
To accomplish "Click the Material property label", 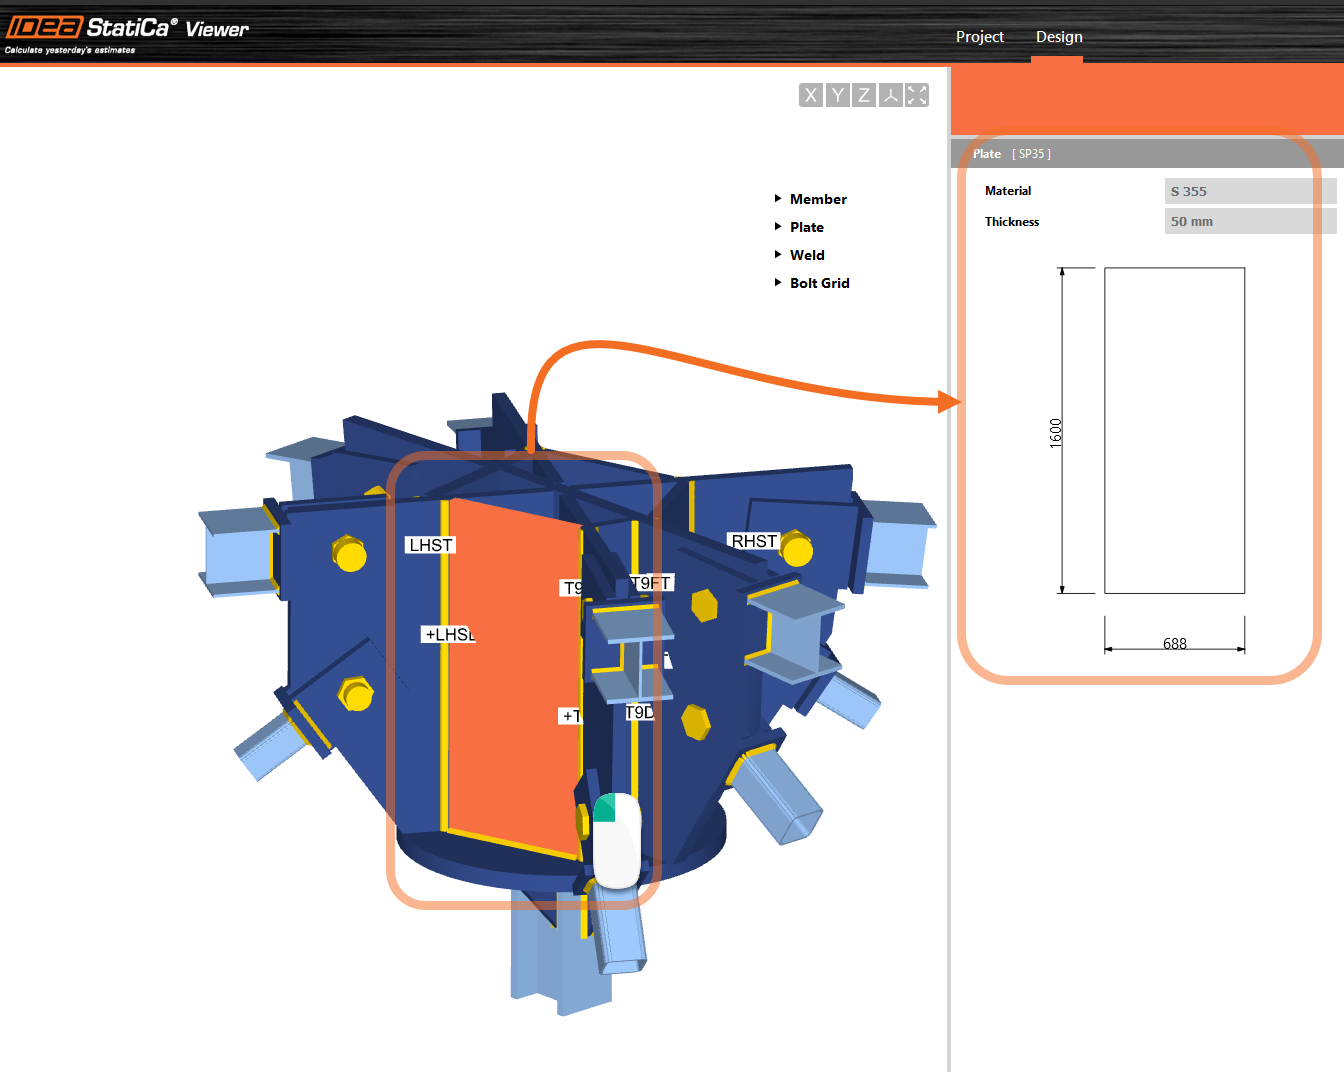I will (1008, 191).
